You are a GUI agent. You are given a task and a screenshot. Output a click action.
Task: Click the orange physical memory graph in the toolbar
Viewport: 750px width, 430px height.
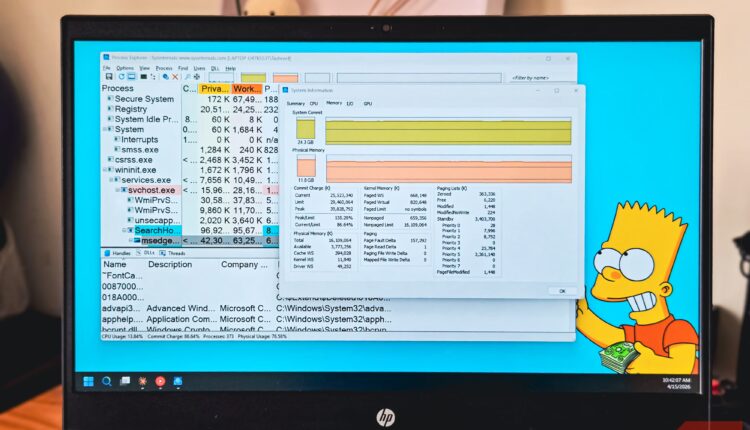tap(286, 77)
